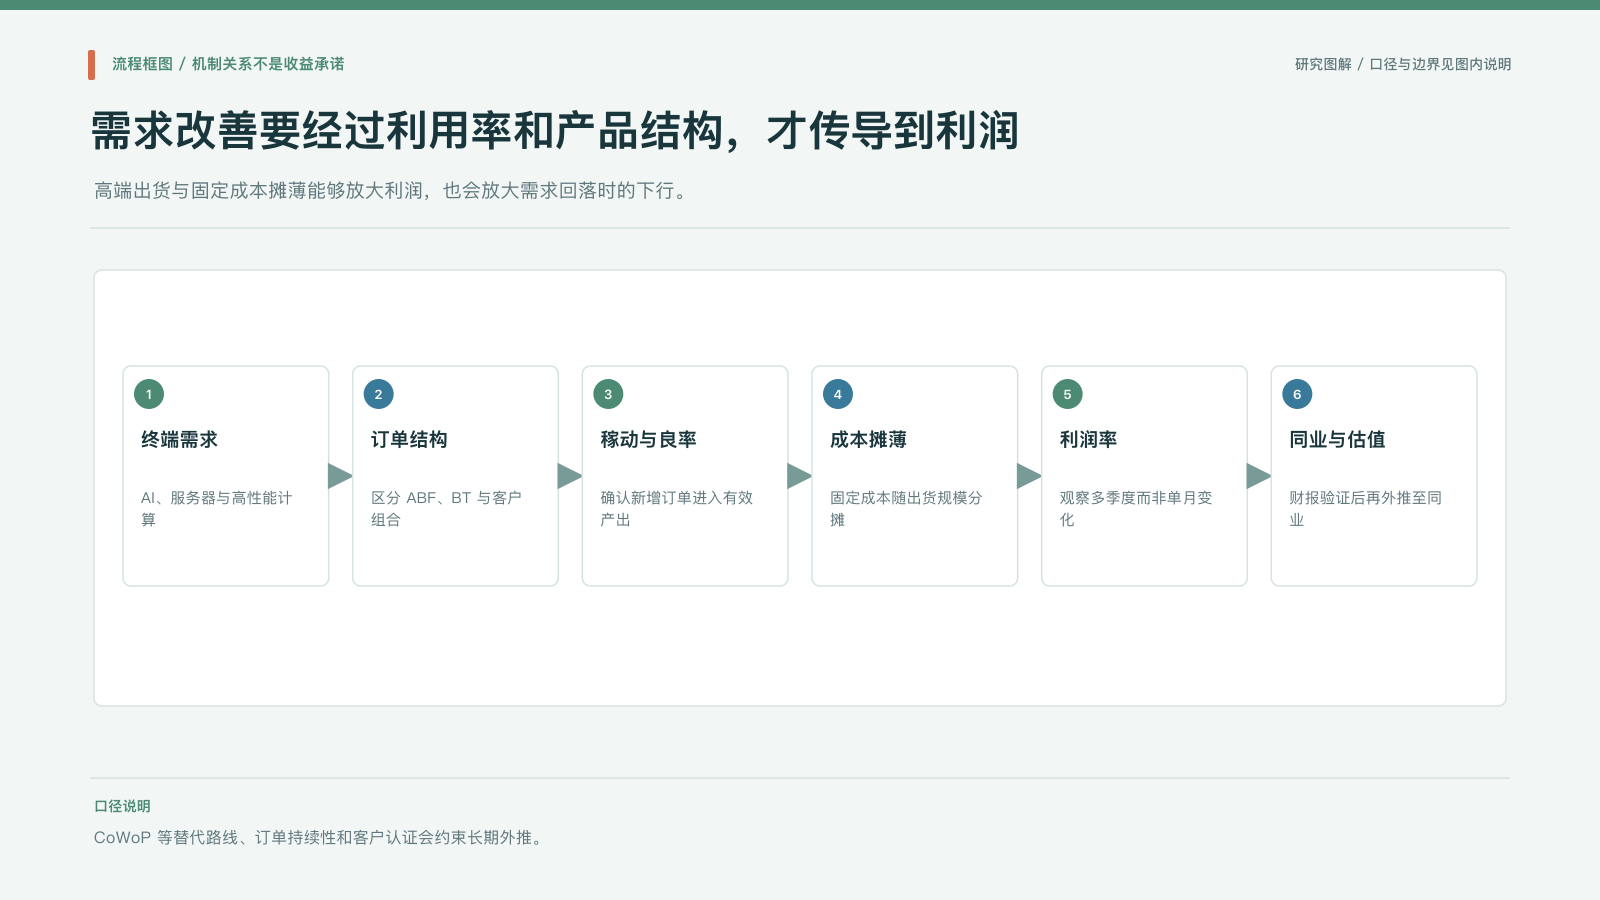Click the step 1 number badge
The image size is (1600, 900).
[x=149, y=394]
